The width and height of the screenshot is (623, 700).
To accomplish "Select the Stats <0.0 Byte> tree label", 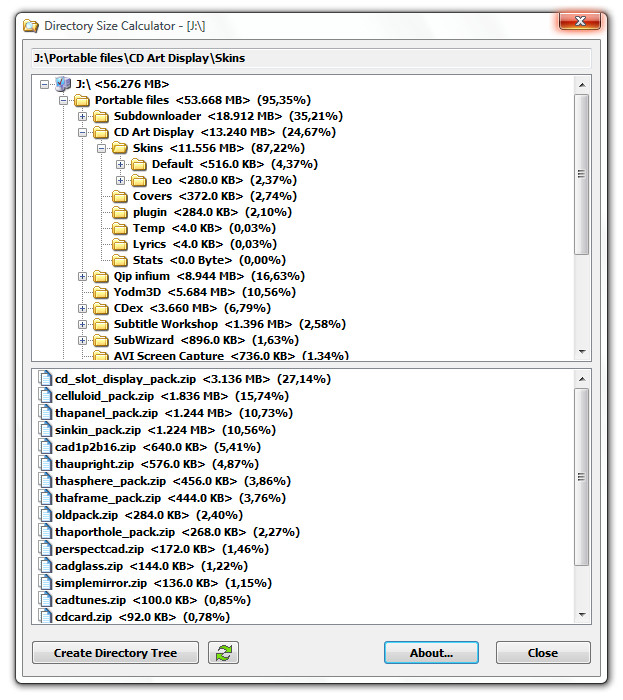I will [x=209, y=260].
